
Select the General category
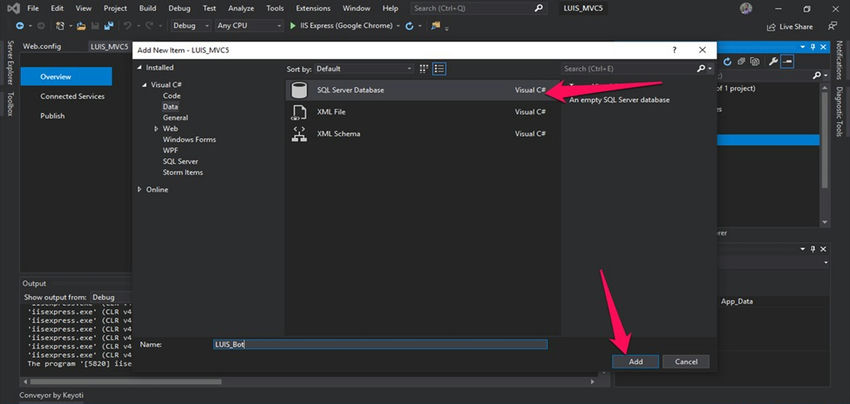click(x=176, y=118)
